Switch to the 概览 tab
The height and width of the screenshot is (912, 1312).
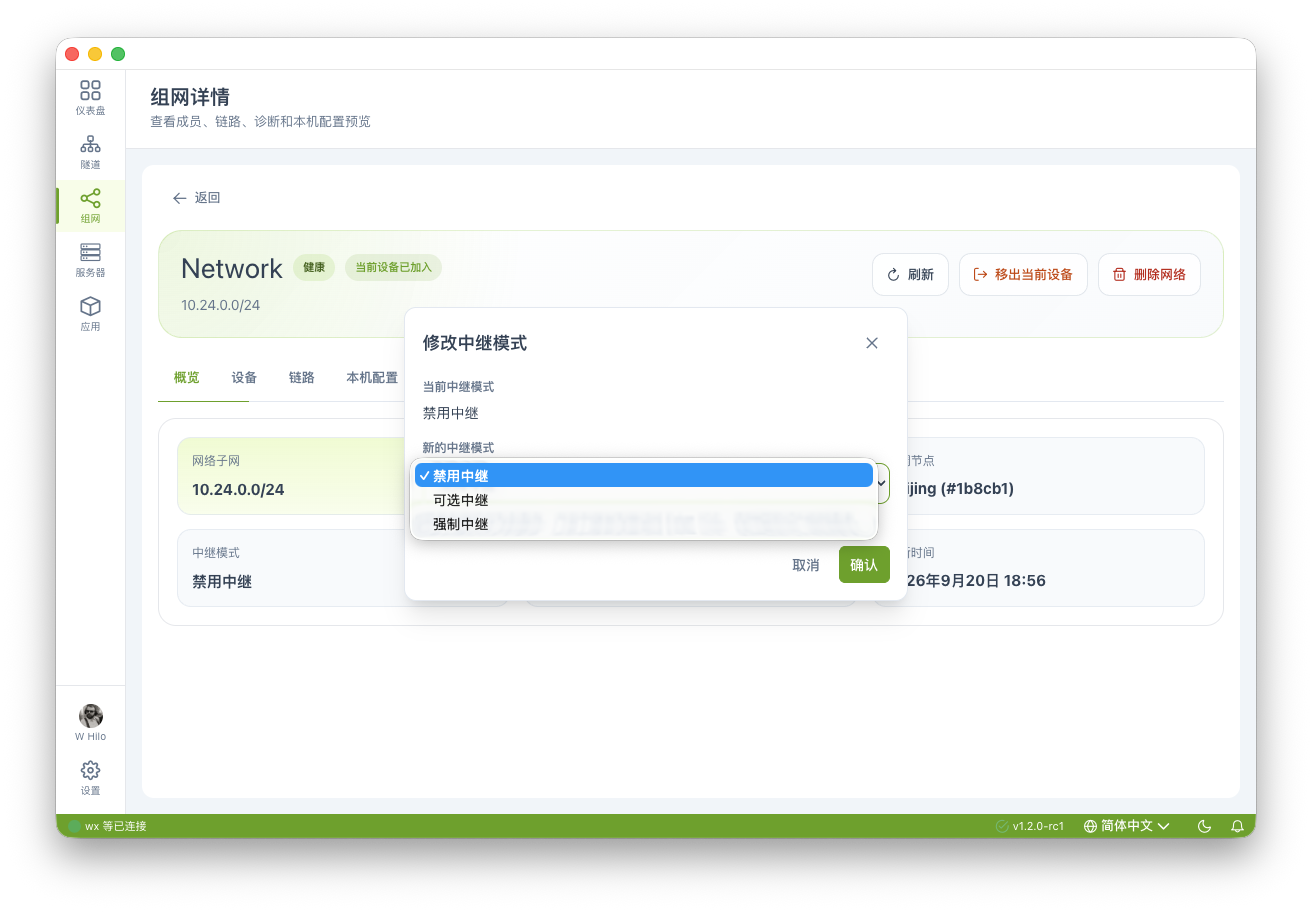187,377
